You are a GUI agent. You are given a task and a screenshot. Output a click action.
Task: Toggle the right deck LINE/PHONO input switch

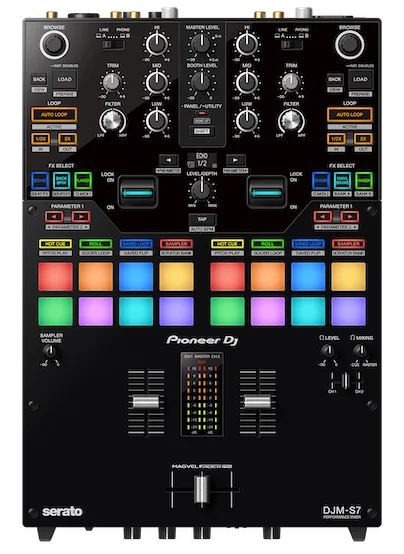[292, 45]
